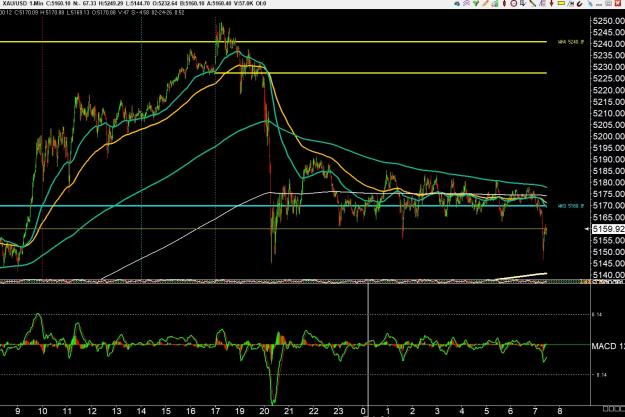Click the MACD indicator label
Viewport: 625px width, 417px height.
click(608, 346)
